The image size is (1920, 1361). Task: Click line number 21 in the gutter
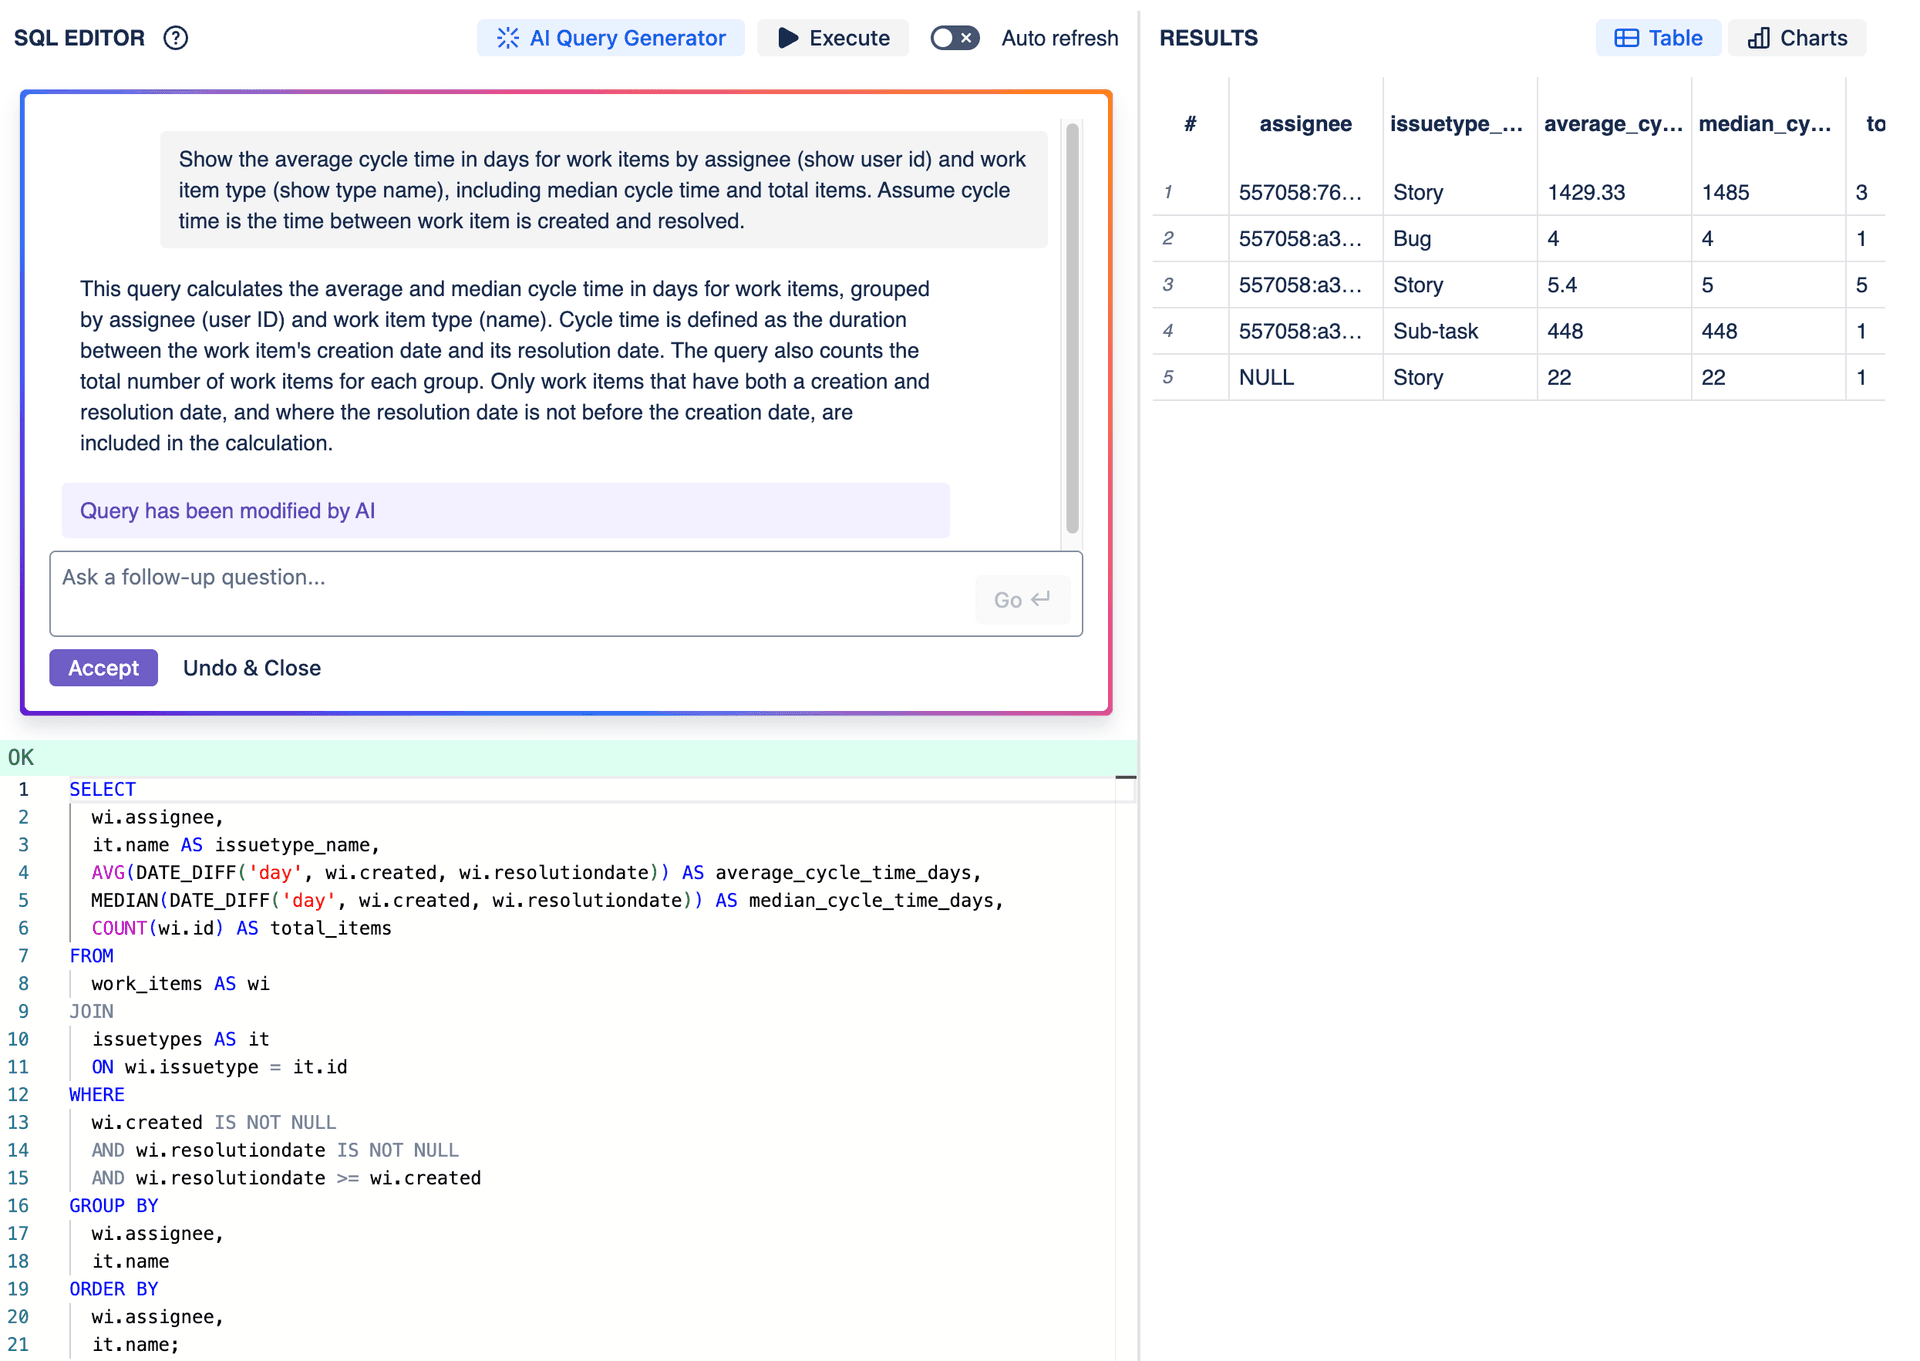pyautogui.click(x=18, y=1345)
